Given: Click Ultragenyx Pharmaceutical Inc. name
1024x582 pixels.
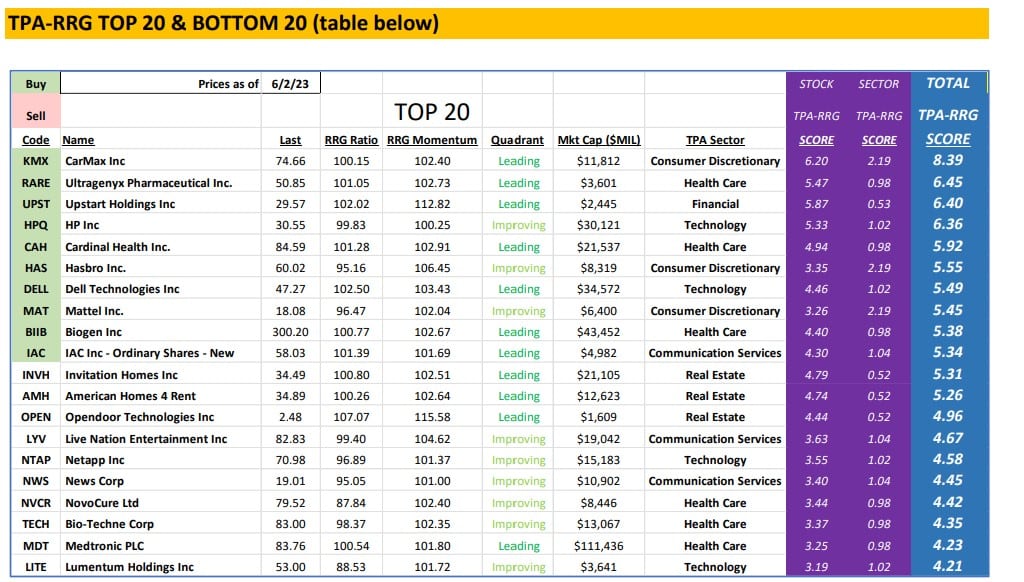Looking at the screenshot, I should [149, 183].
